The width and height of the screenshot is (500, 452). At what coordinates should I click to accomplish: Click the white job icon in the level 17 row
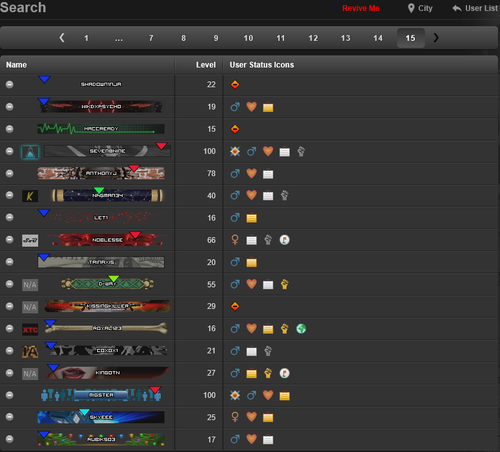268,440
